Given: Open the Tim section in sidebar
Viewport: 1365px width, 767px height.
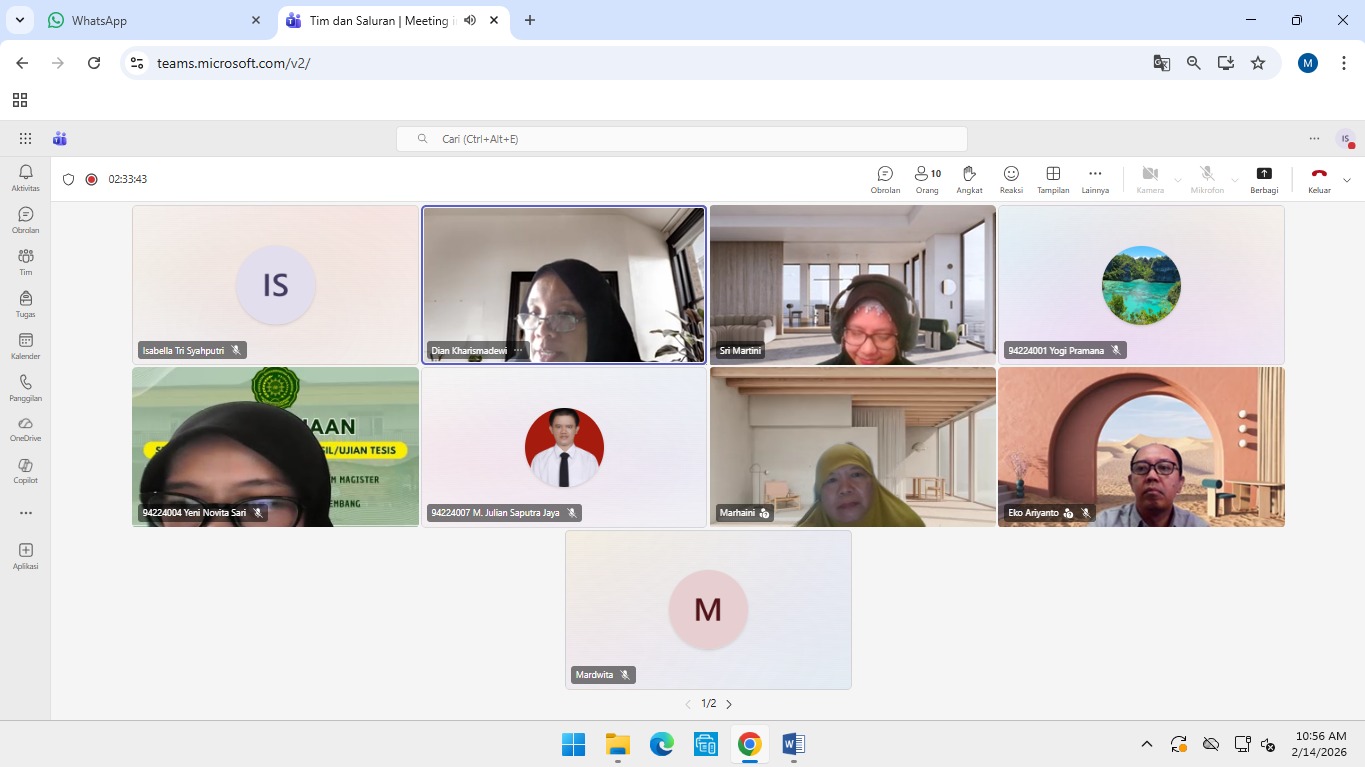Looking at the screenshot, I should click(26, 262).
